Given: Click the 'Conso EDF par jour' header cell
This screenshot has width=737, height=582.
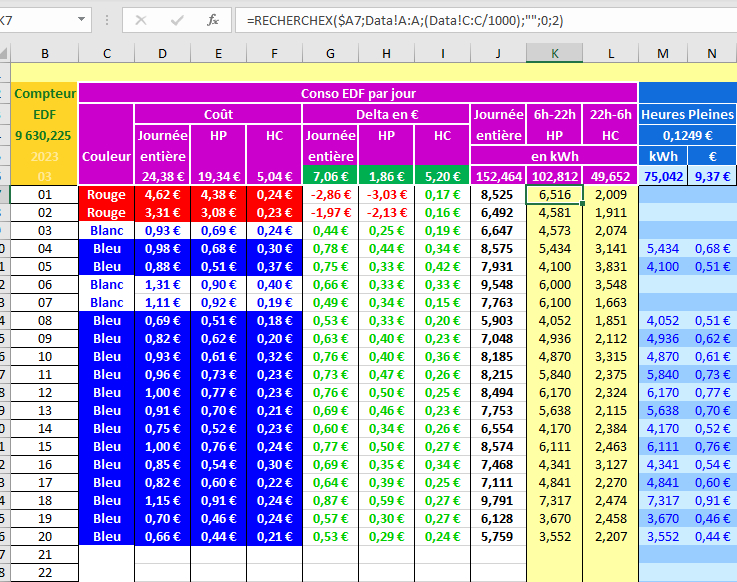Looking at the screenshot, I should tap(357, 93).
